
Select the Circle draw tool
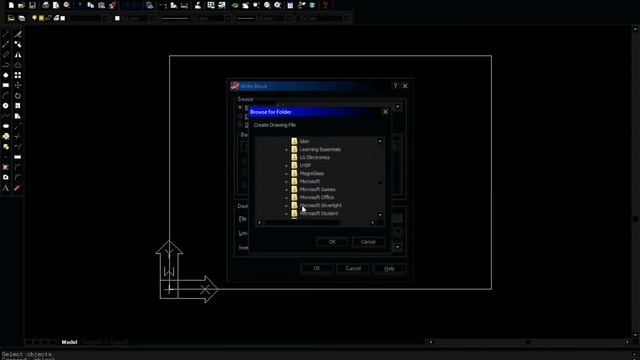point(6,106)
